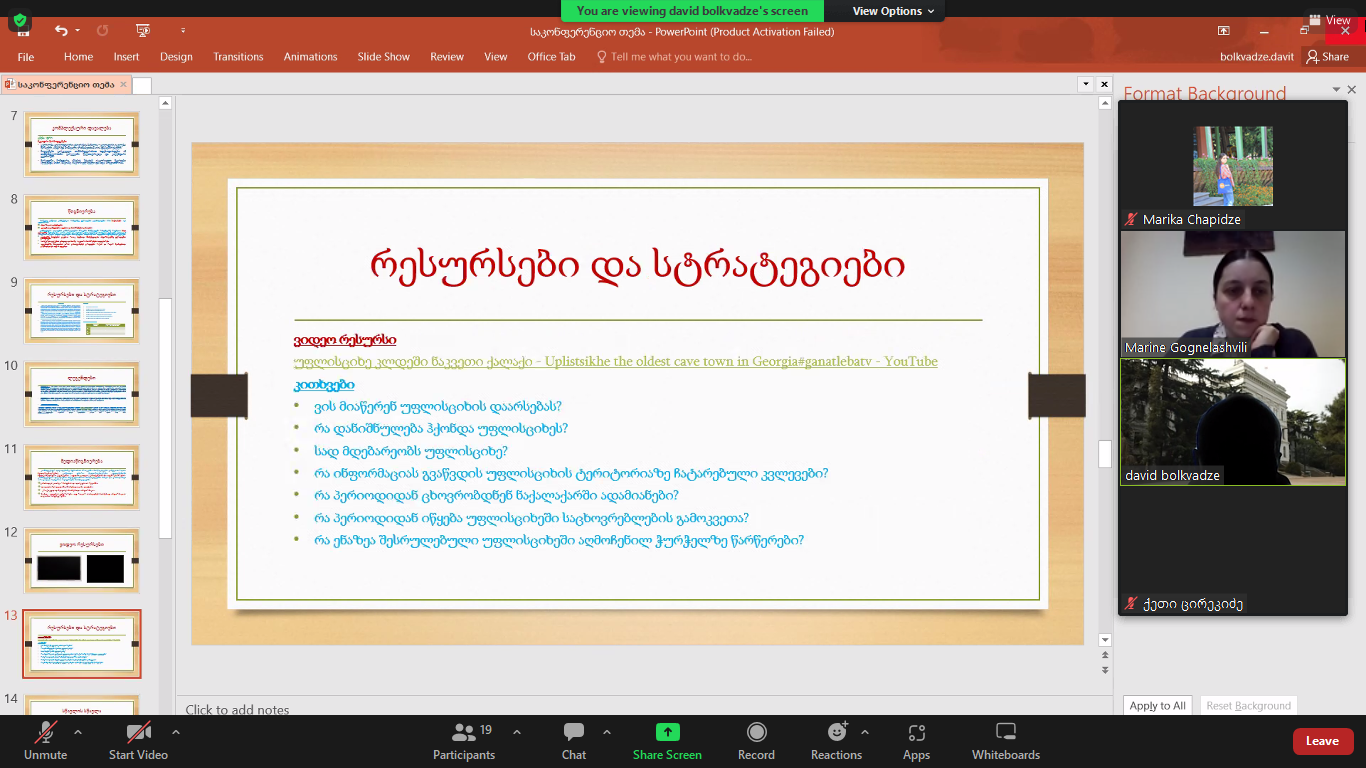Open the Chat icon
Viewport: 1366px width, 768px height.
(574, 733)
